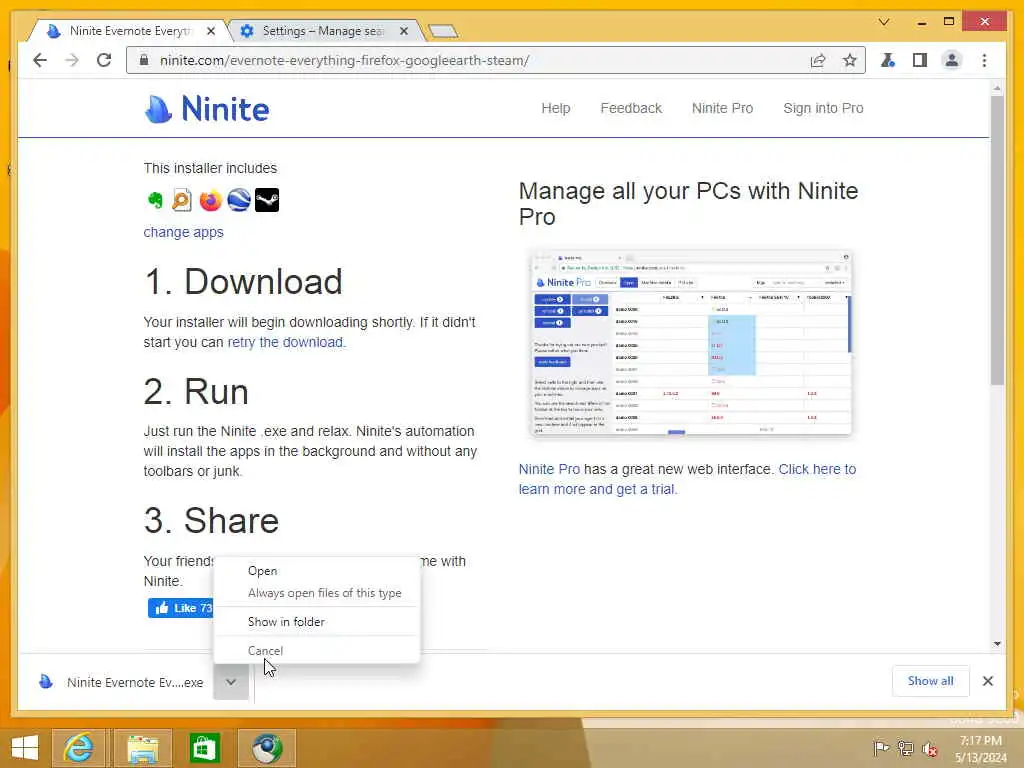Go back to the previous page
Image resolution: width=1024 pixels, height=768 pixels.
40,61
